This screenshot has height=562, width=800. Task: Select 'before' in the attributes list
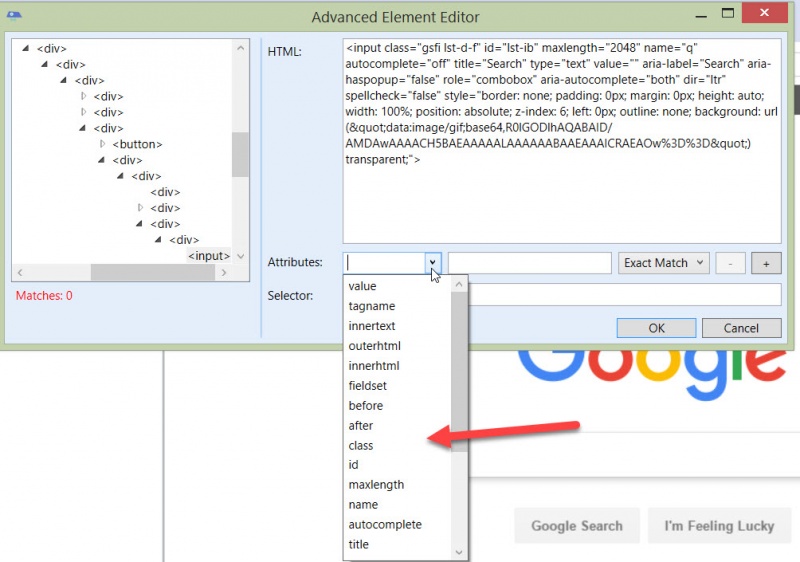365,405
